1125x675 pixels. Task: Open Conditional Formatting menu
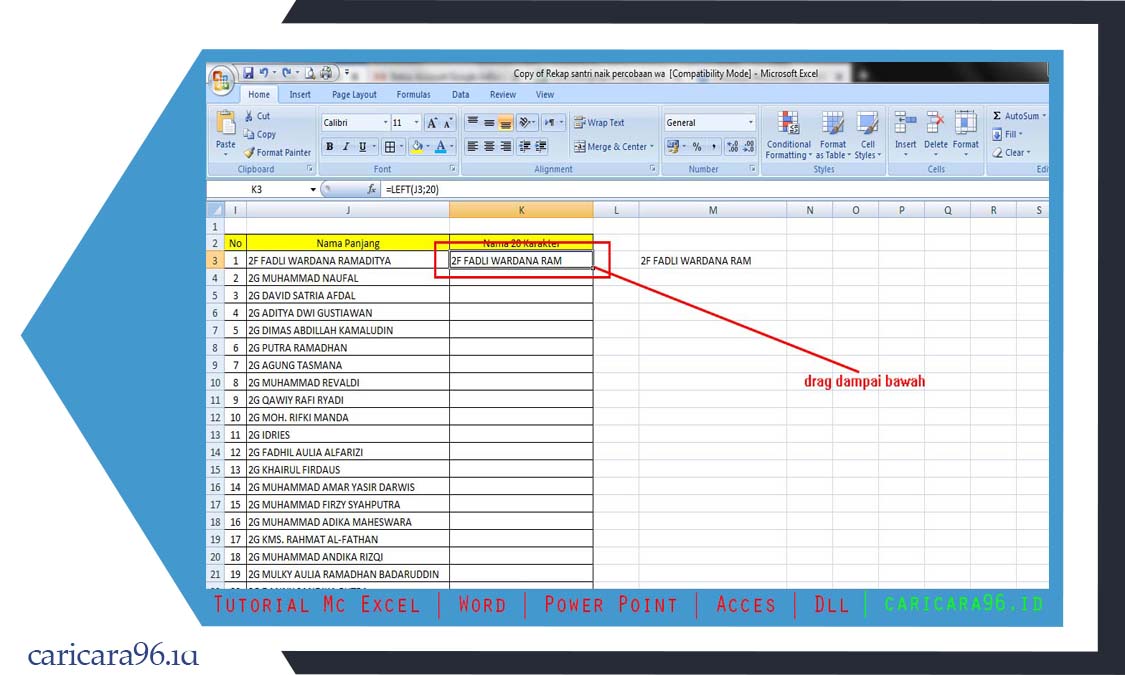pyautogui.click(x=789, y=136)
